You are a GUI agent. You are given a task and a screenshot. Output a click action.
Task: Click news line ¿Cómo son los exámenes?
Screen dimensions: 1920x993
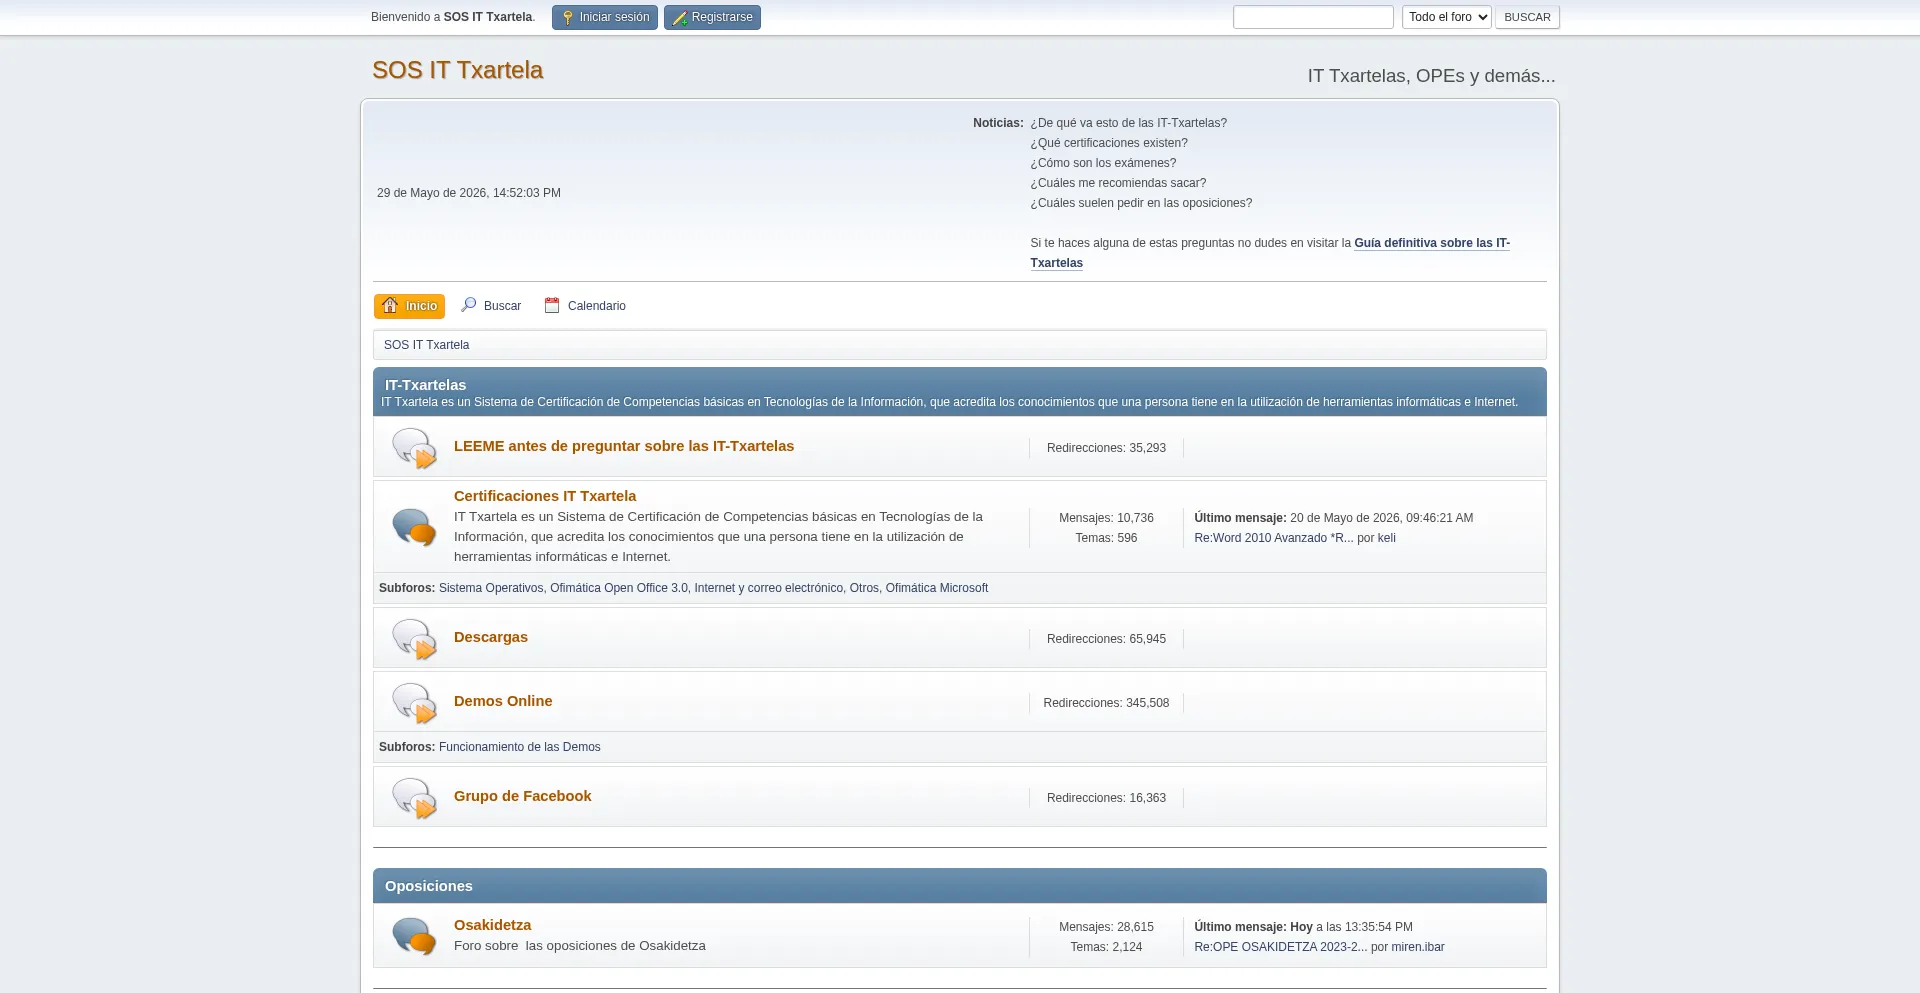[1103, 163]
